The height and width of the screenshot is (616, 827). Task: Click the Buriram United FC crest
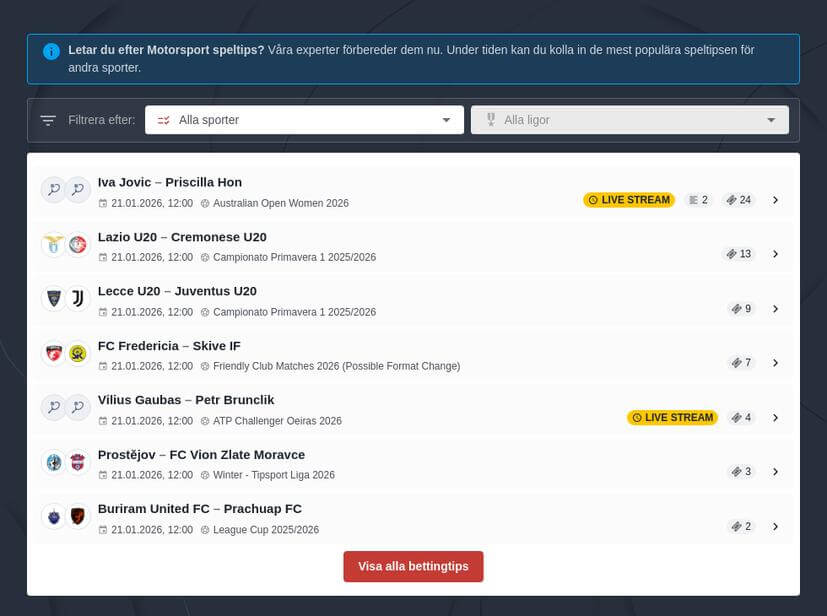[53, 516]
